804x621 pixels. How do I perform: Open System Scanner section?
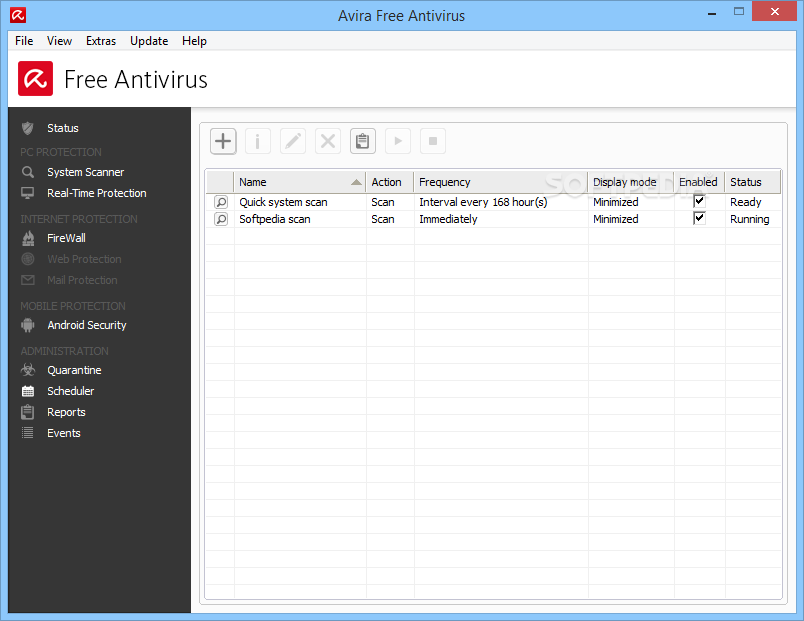[86, 172]
